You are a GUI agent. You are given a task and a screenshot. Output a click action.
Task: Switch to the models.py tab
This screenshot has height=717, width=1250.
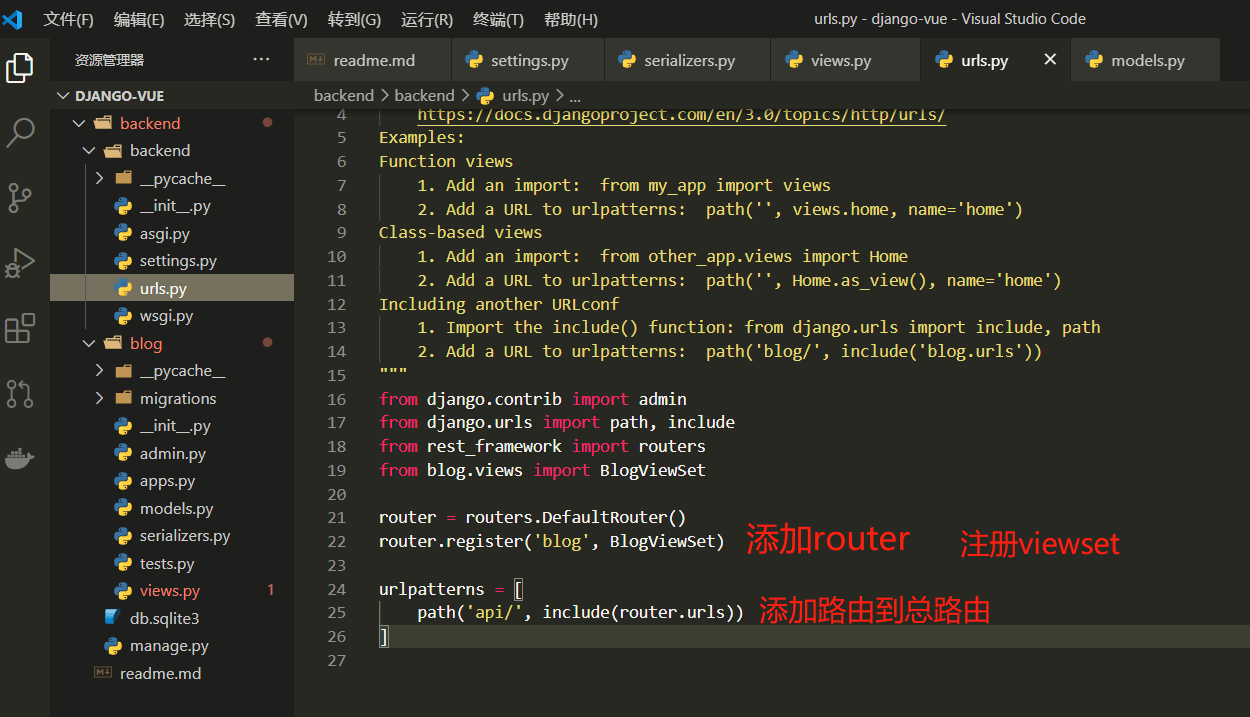1146,60
